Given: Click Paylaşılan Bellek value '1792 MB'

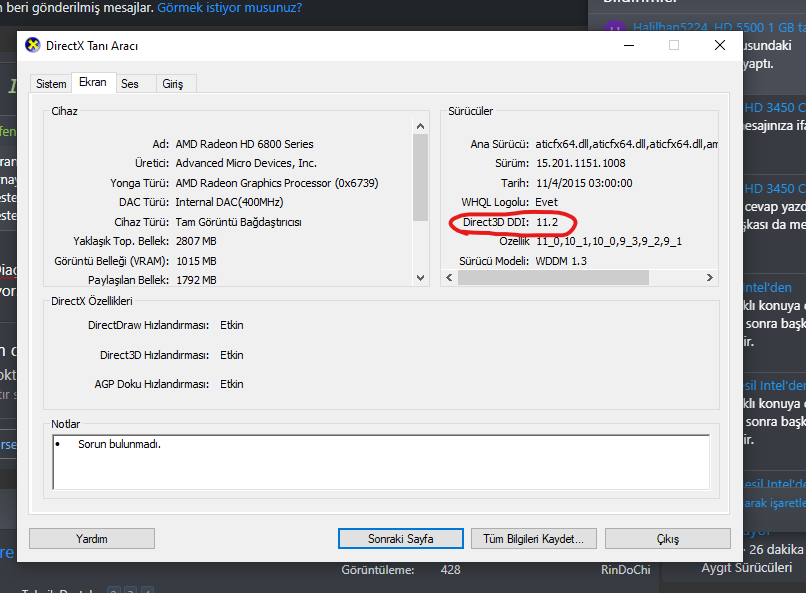Looking at the screenshot, I should coord(196,280).
